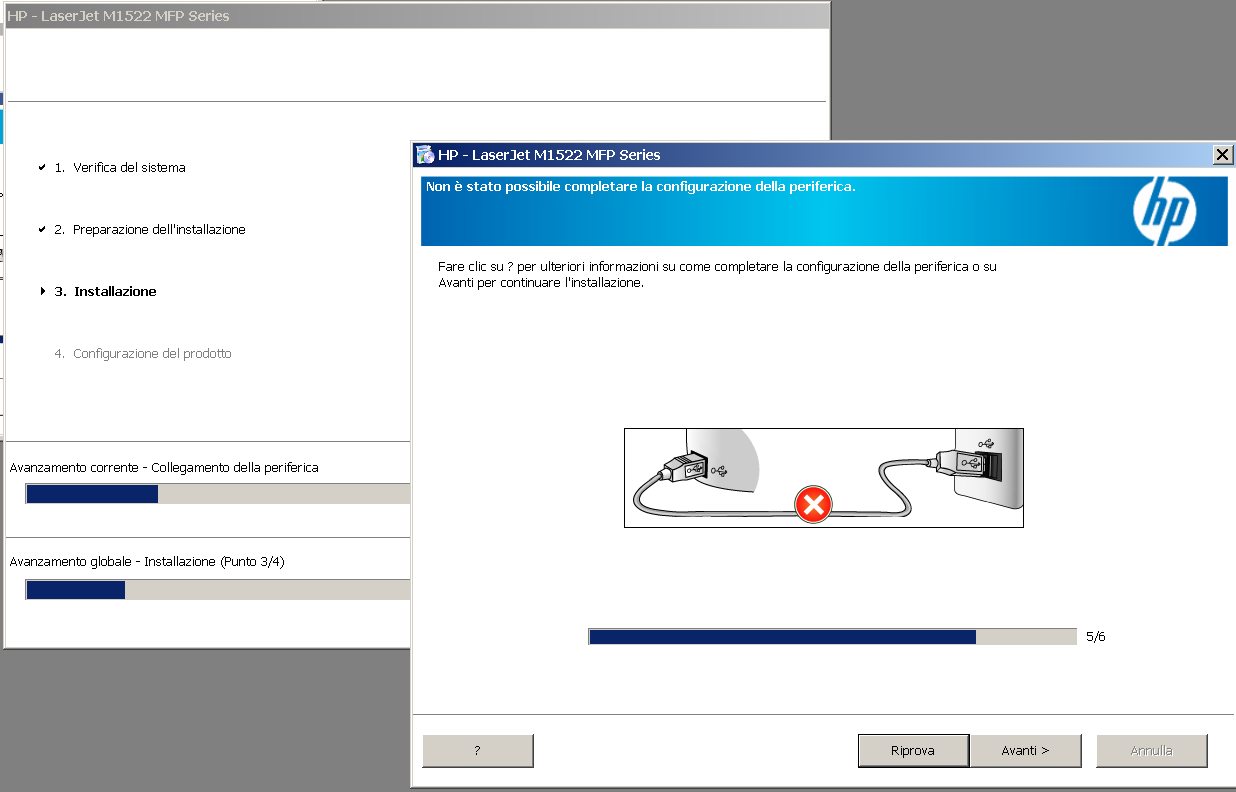The height and width of the screenshot is (792, 1236).
Task: Click the Avanzamento globale progress bar
Action: [x=215, y=589]
